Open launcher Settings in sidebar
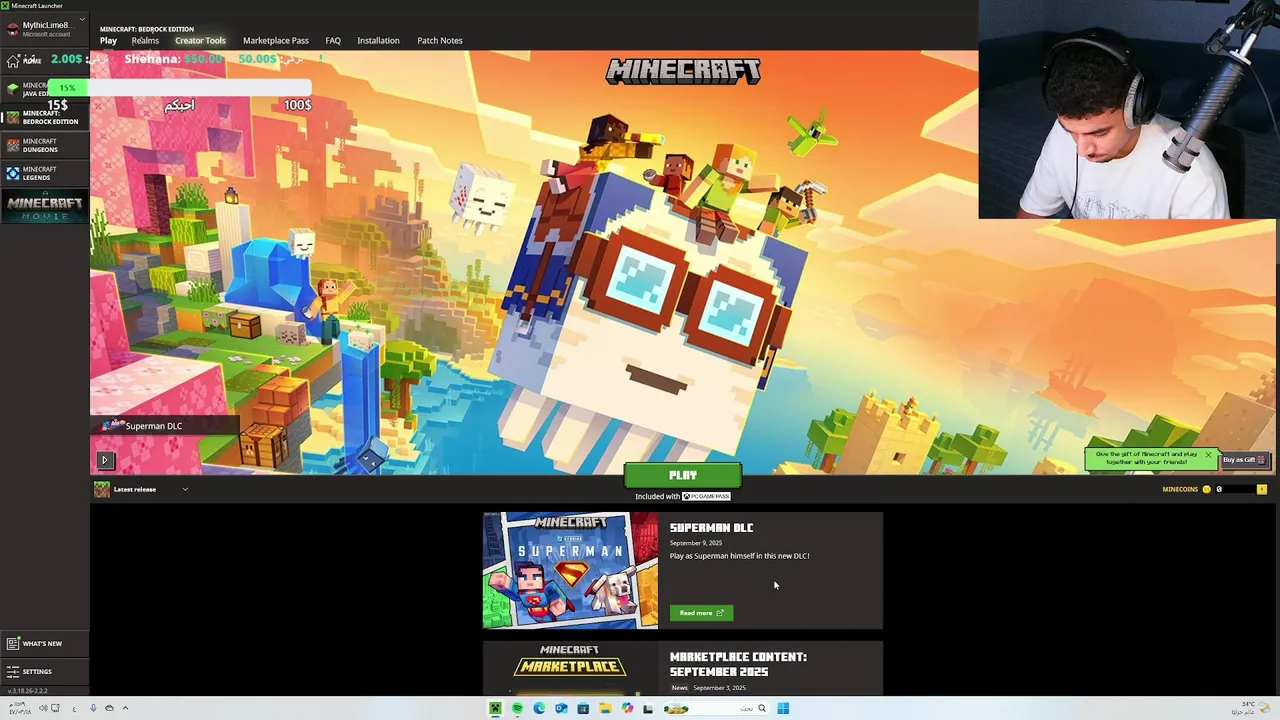 [x=44, y=671]
